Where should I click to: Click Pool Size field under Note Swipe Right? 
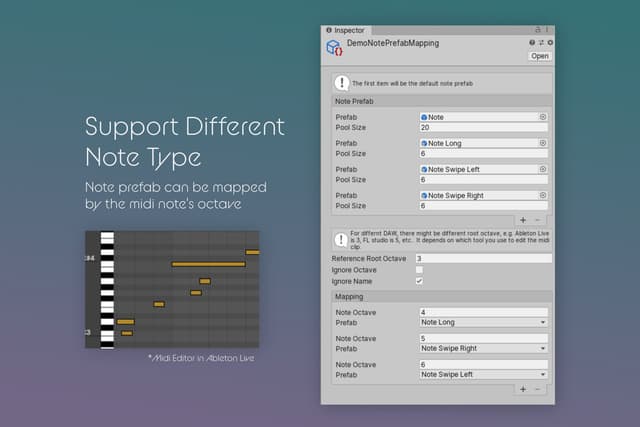pos(484,206)
